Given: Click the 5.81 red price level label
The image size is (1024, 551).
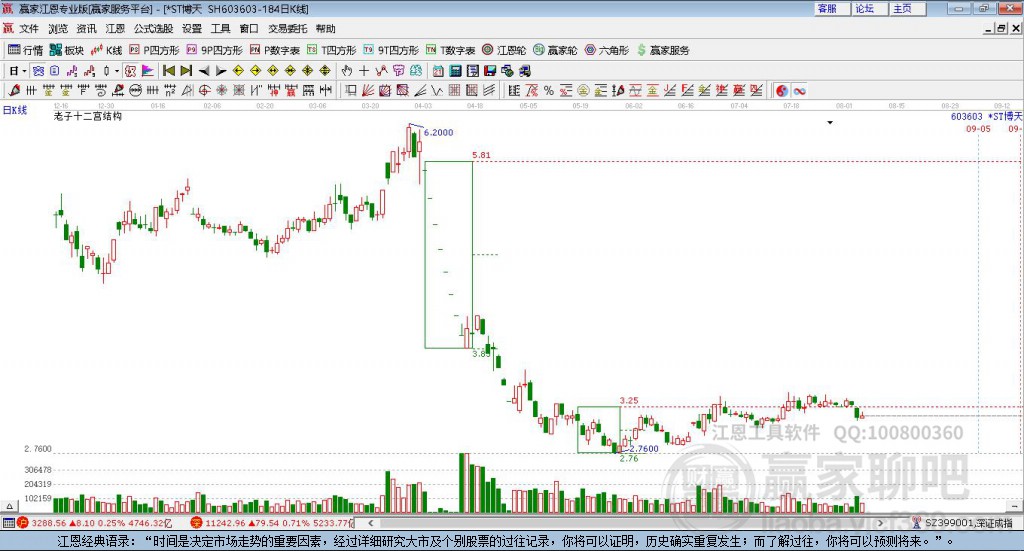Looking at the screenshot, I should (481, 155).
